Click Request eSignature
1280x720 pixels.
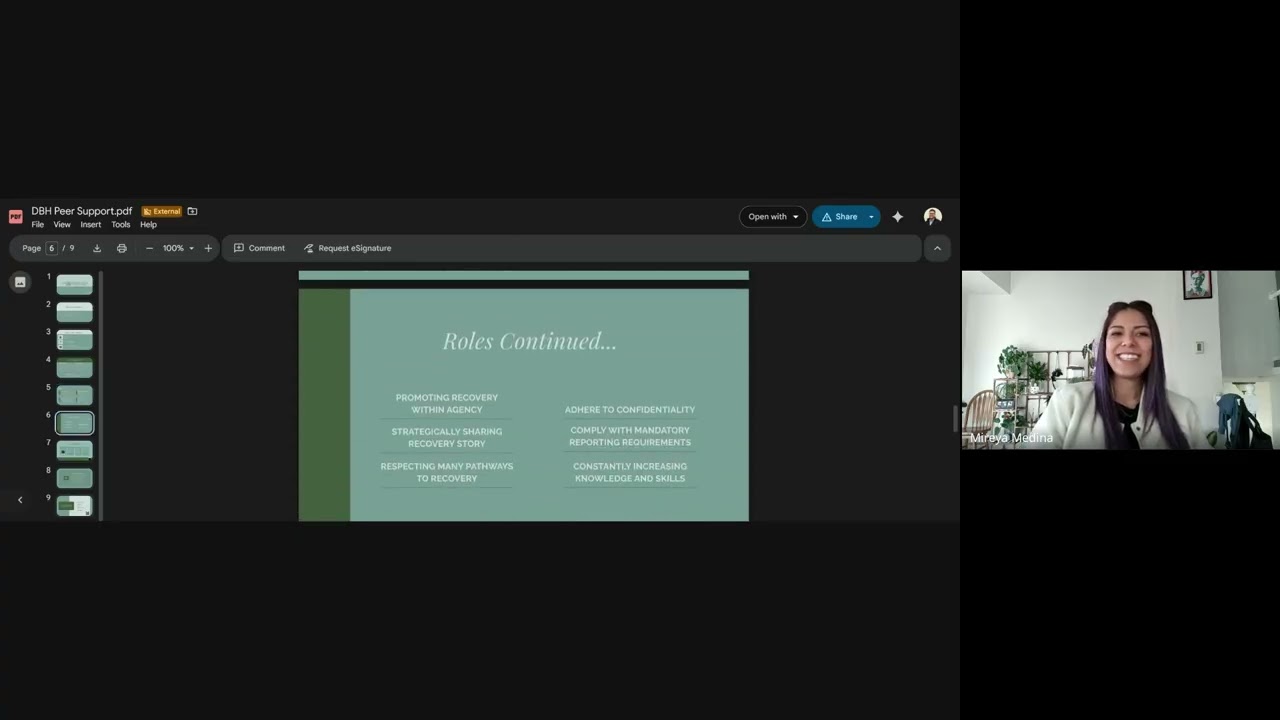click(x=347, y=248)
